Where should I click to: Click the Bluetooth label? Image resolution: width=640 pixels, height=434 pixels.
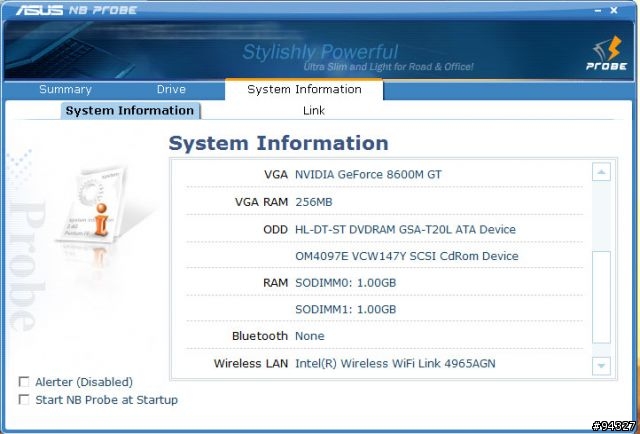260,336
